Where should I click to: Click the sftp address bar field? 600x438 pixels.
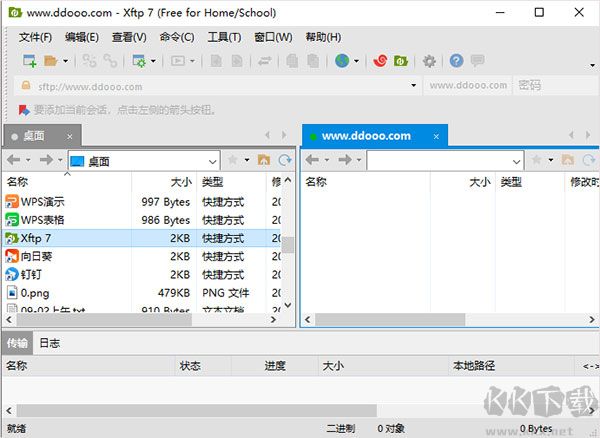217,86
